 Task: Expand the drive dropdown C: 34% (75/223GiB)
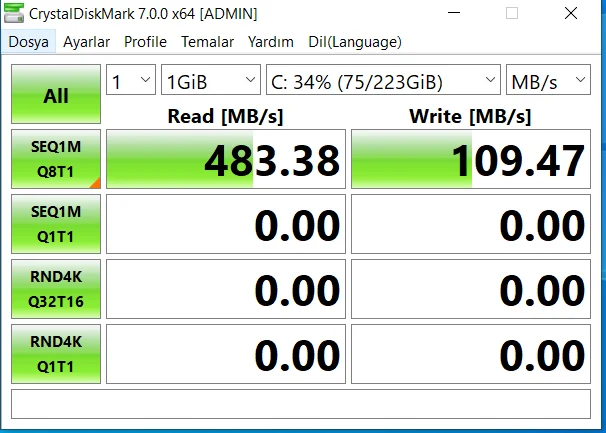(383, 80)
